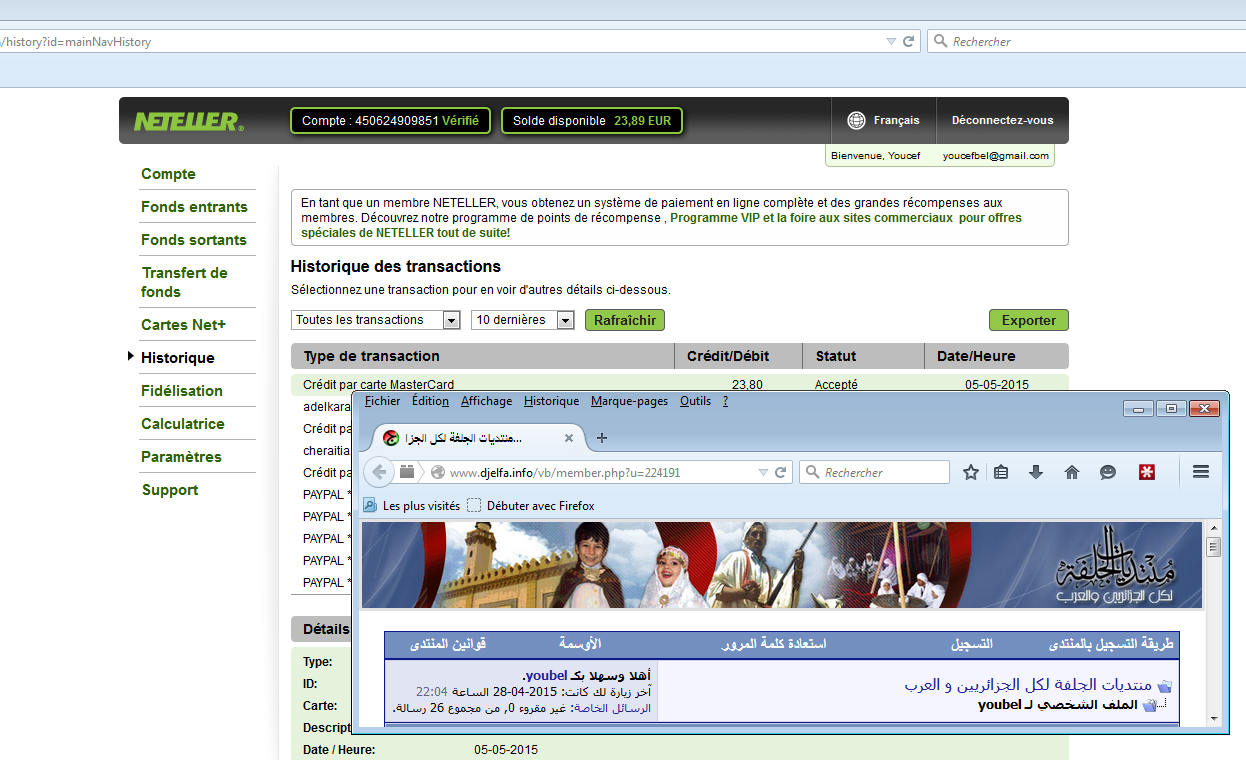The height and width of the screenshot is (760, 1246).
Task: Open Support in sidebar
Action: pyautogui.click(x=170, y=490)
